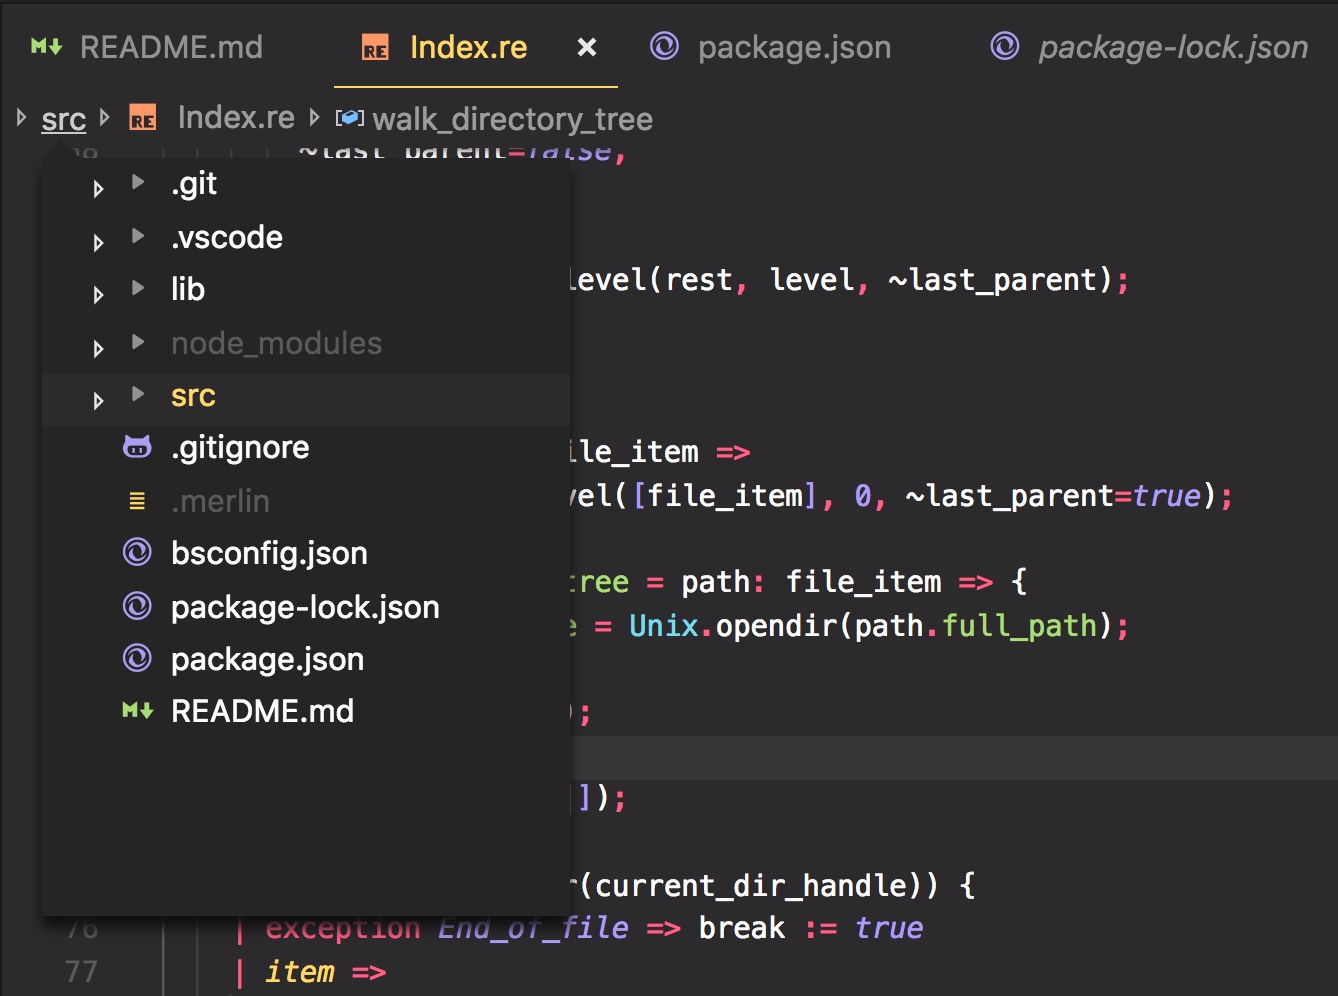Click the src breadcrumb segment
1338x996 pixels.
[x=63, y=119]
